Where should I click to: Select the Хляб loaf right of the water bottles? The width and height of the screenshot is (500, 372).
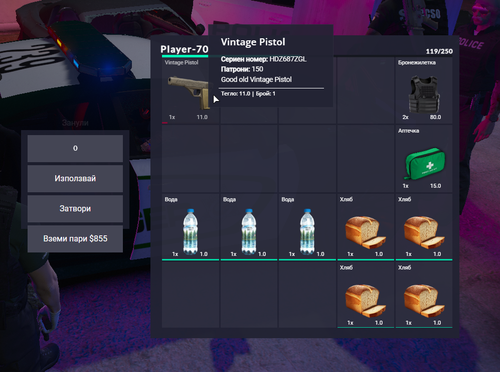pos(365,227)
